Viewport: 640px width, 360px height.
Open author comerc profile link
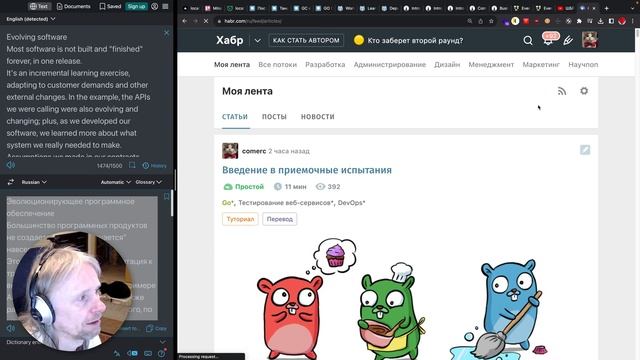tap(253, 151)
